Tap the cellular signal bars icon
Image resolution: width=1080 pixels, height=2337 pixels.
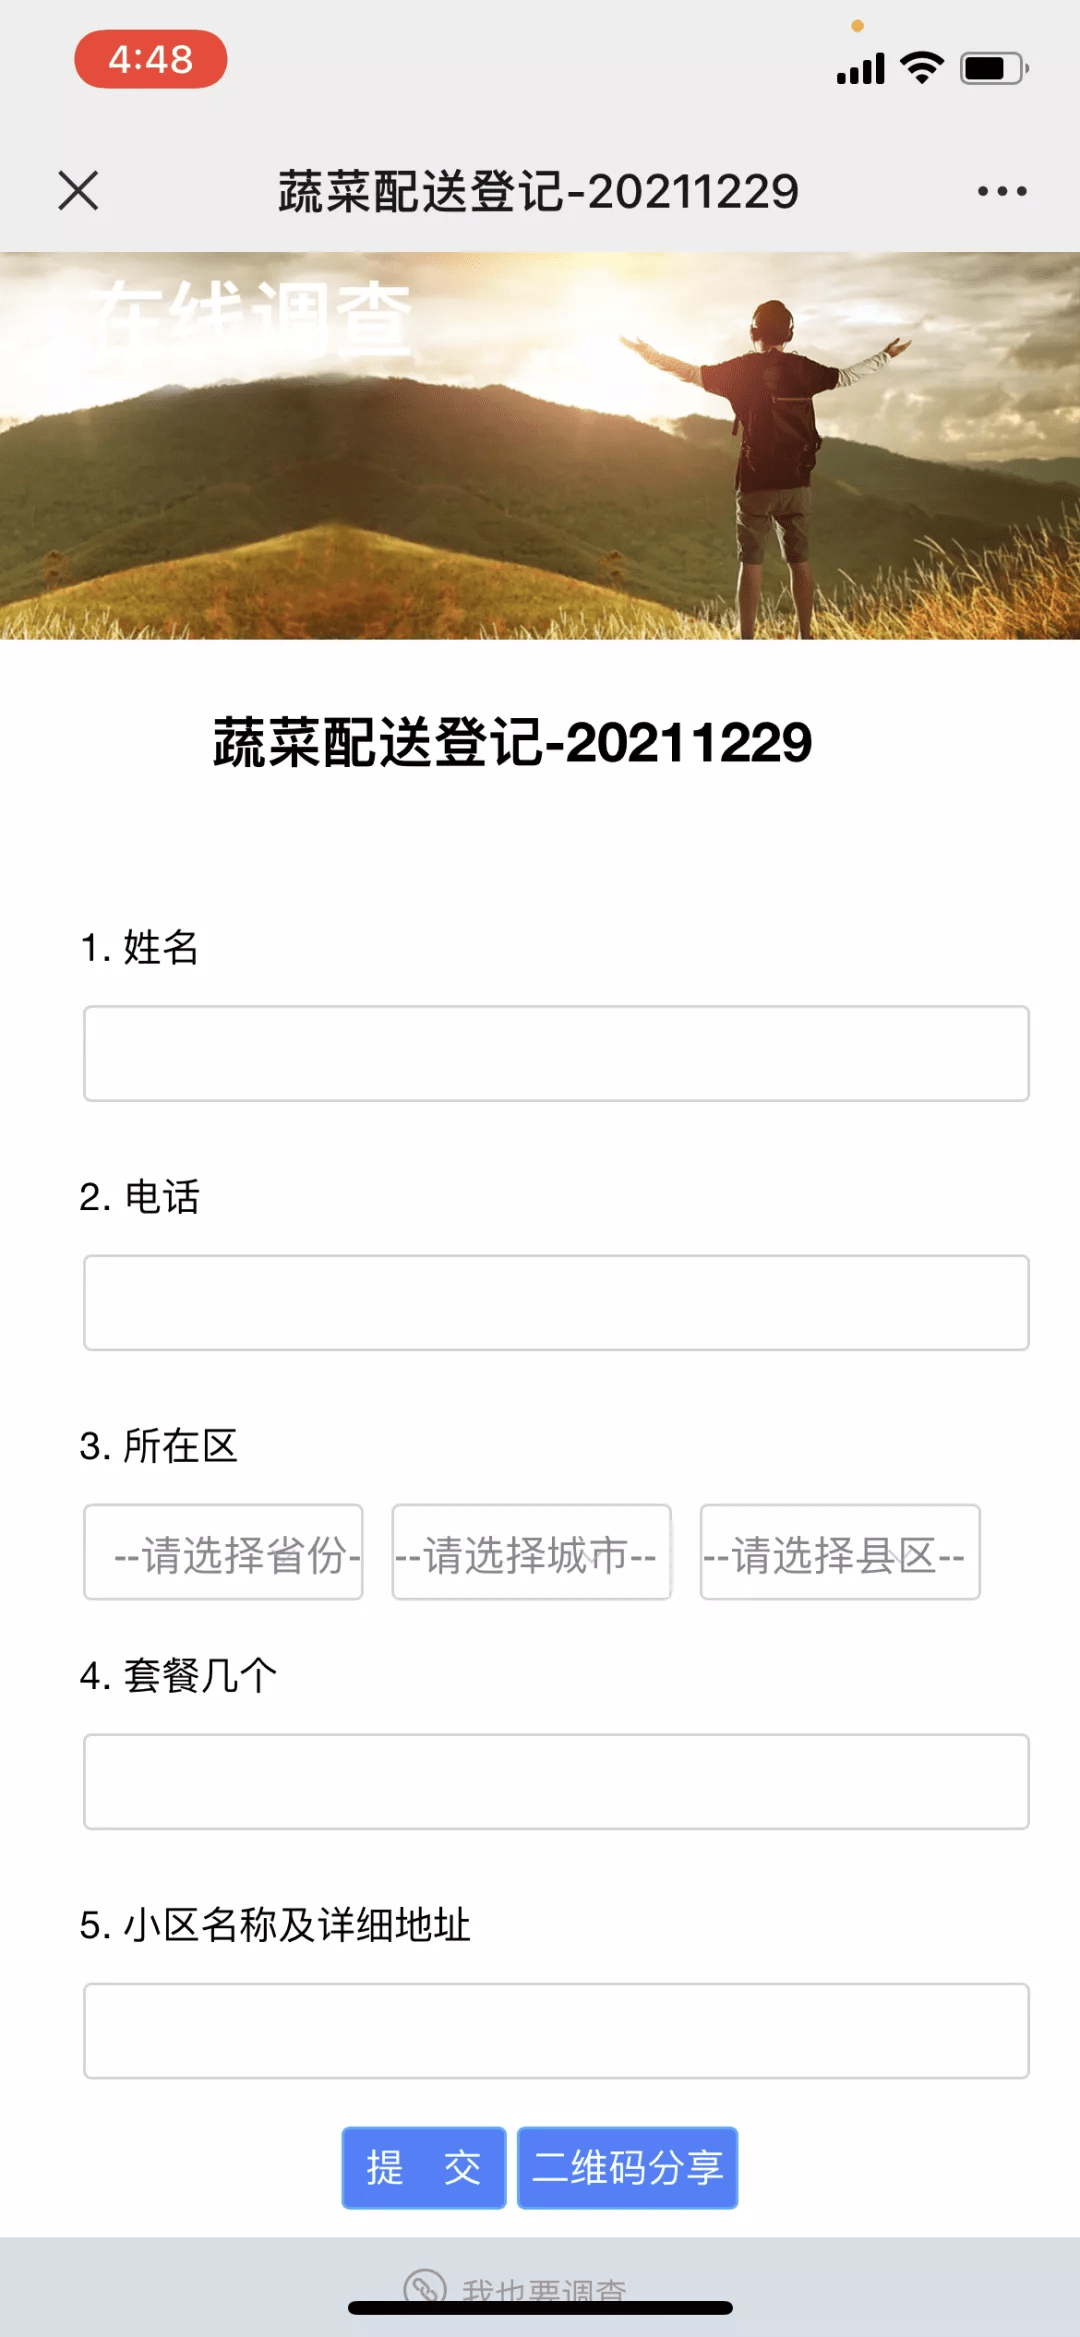coord(861,68)
